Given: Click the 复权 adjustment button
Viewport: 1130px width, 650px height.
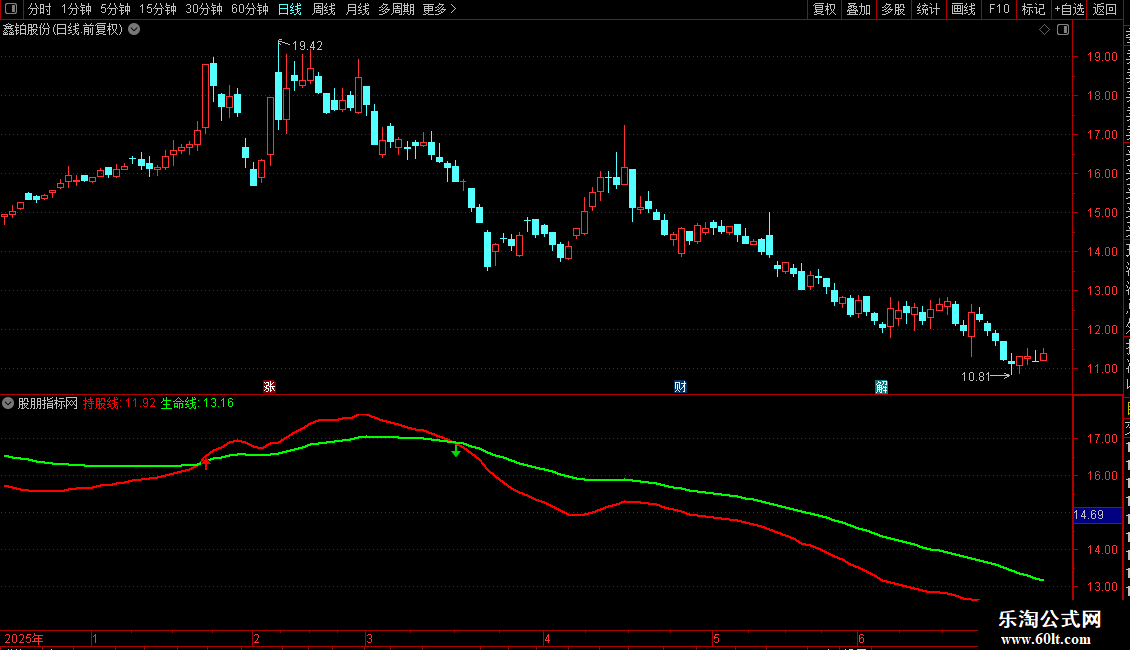Looking at the screenshot, I should (824, 9).
